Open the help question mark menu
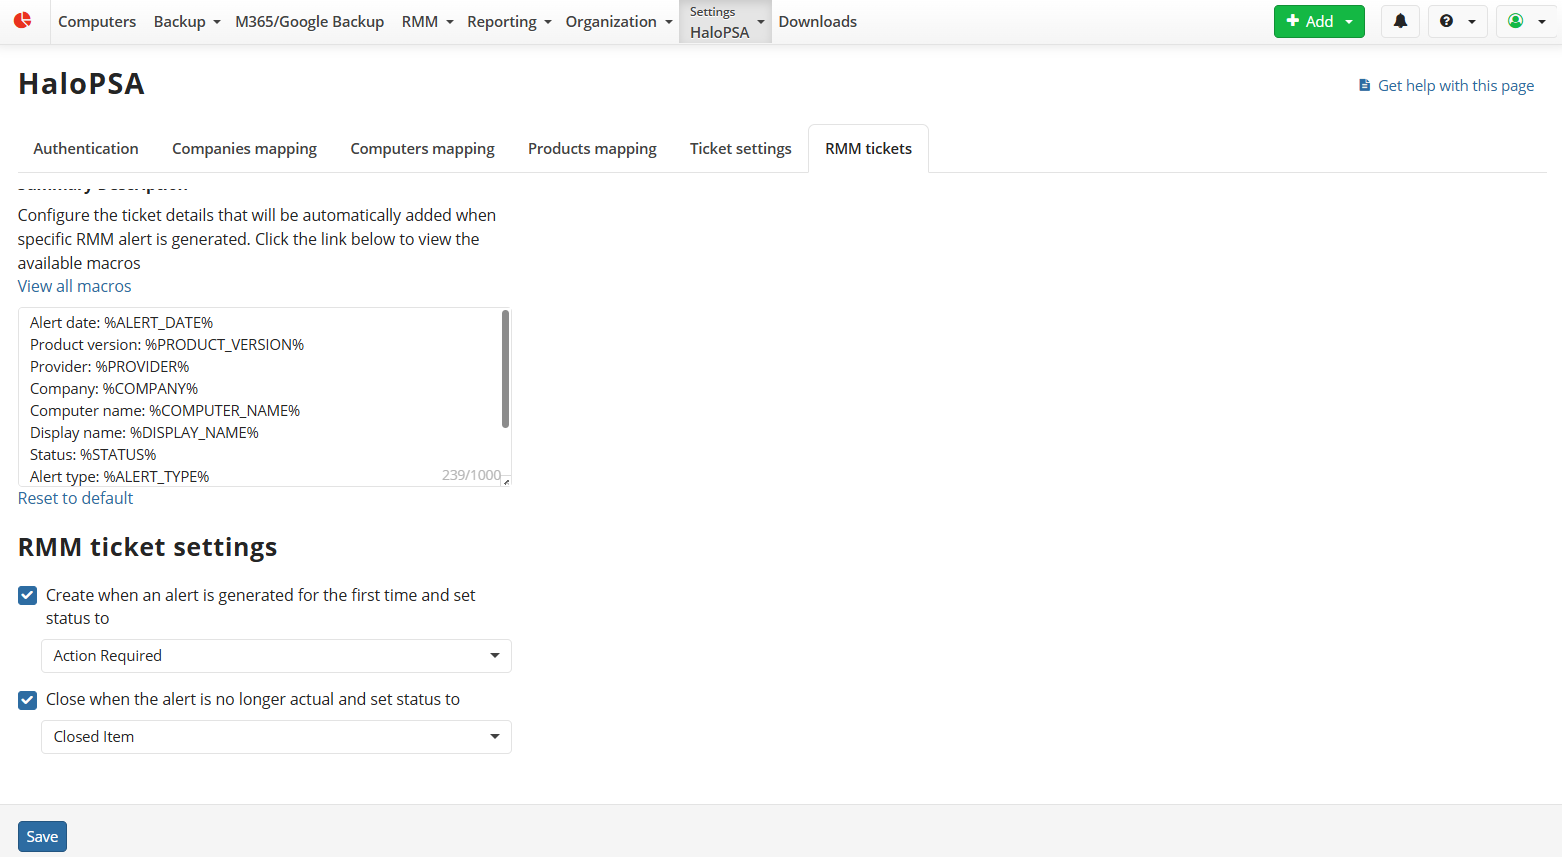This screenshot has width=1562, height=857. 1457,21
